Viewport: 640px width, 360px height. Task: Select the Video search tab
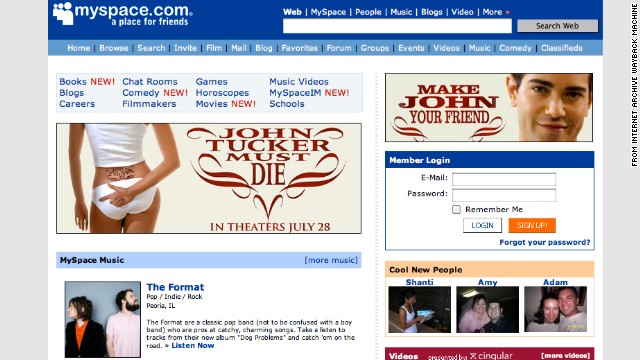pyautogui.click(x=462, y=12)
